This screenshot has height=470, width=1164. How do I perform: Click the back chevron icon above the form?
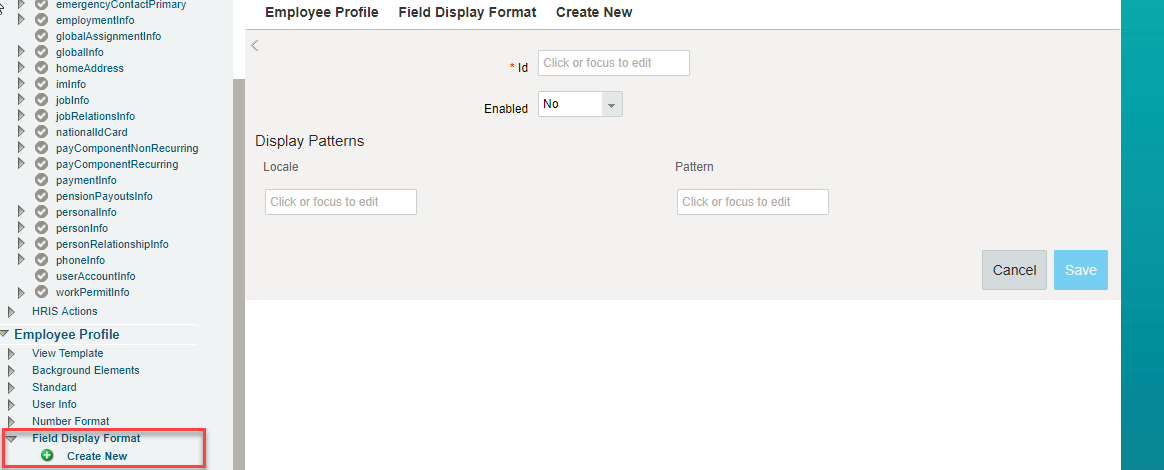(x=255, y=45)
